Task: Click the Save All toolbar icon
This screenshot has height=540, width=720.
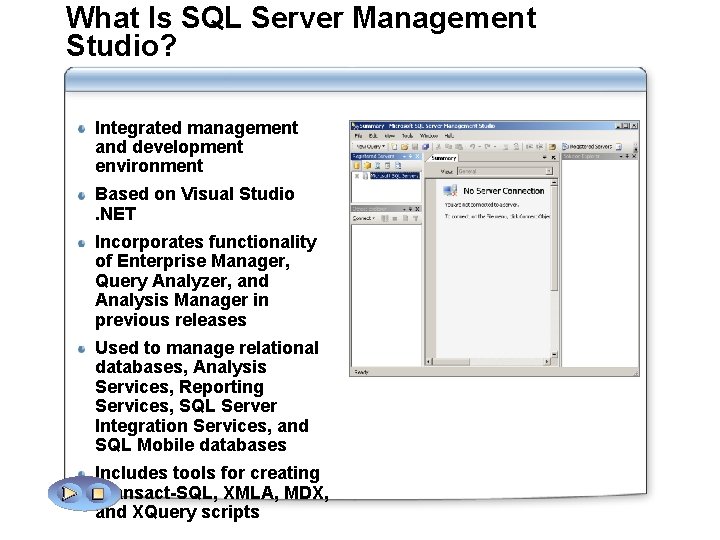Action: [425, 147]
